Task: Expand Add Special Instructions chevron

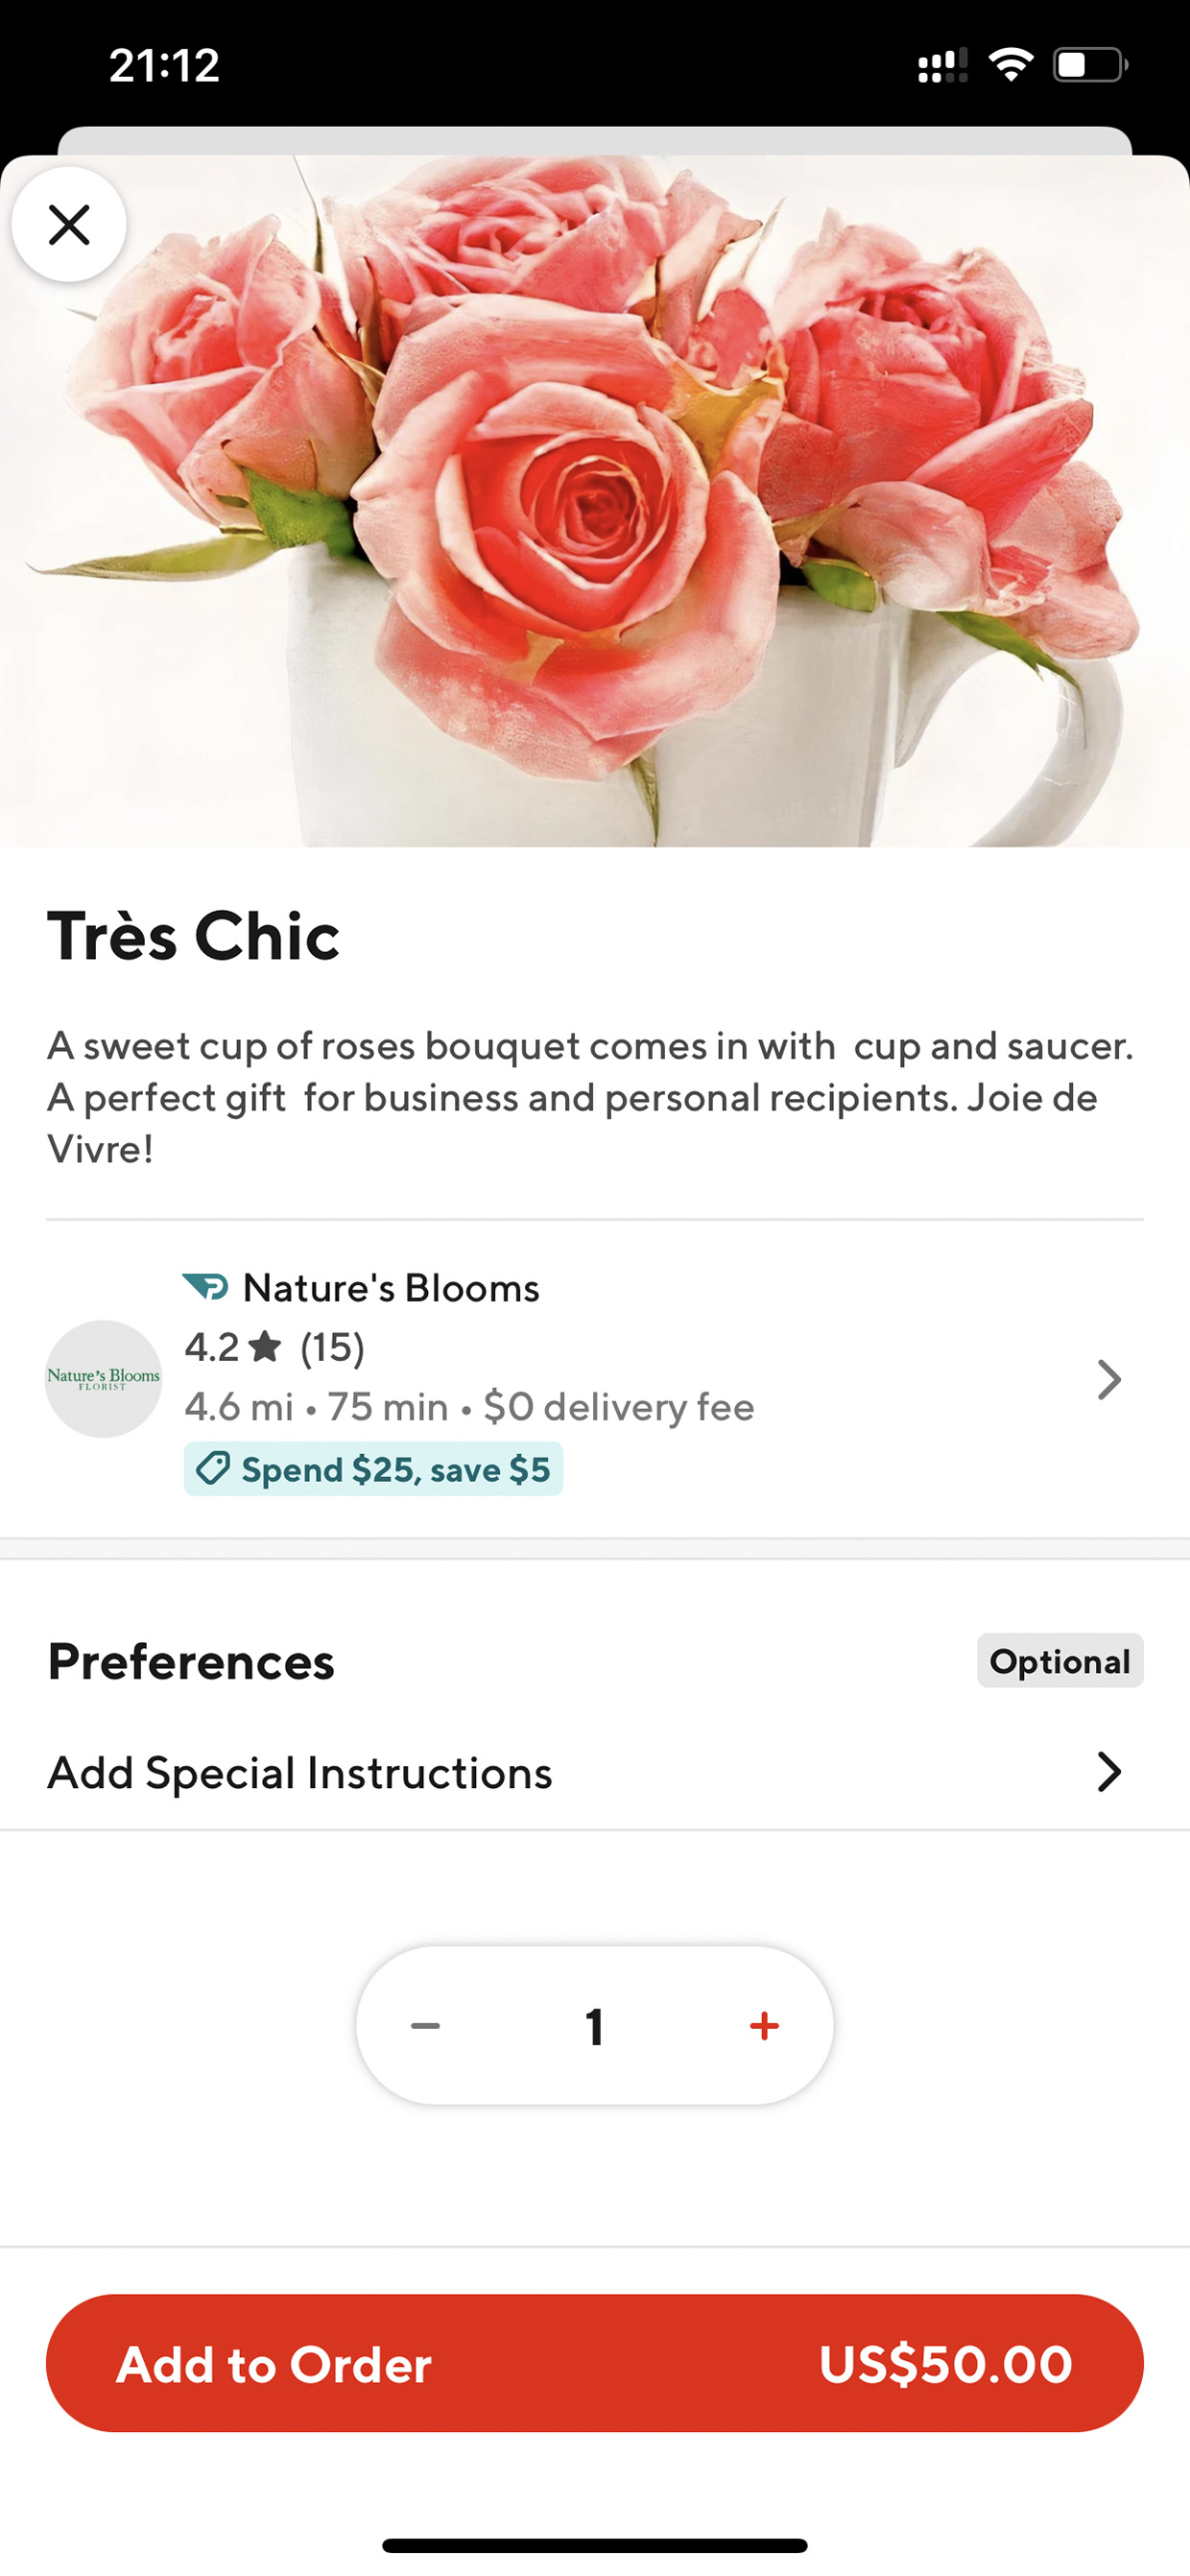Action: 1108,1772
